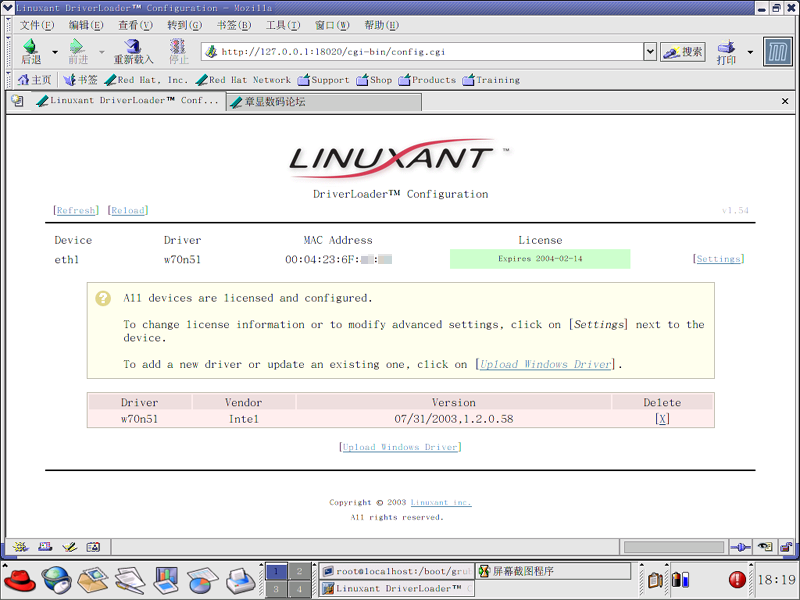
Task: Click the Mozilla throbber logo icon
Action: point(778,52)
